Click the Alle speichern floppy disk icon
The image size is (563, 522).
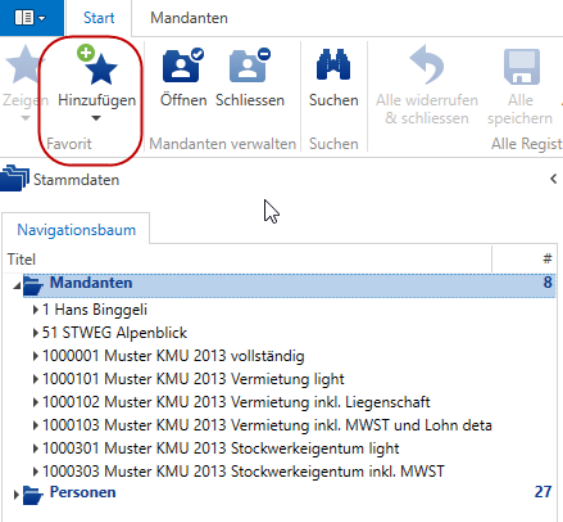point(522,67)
